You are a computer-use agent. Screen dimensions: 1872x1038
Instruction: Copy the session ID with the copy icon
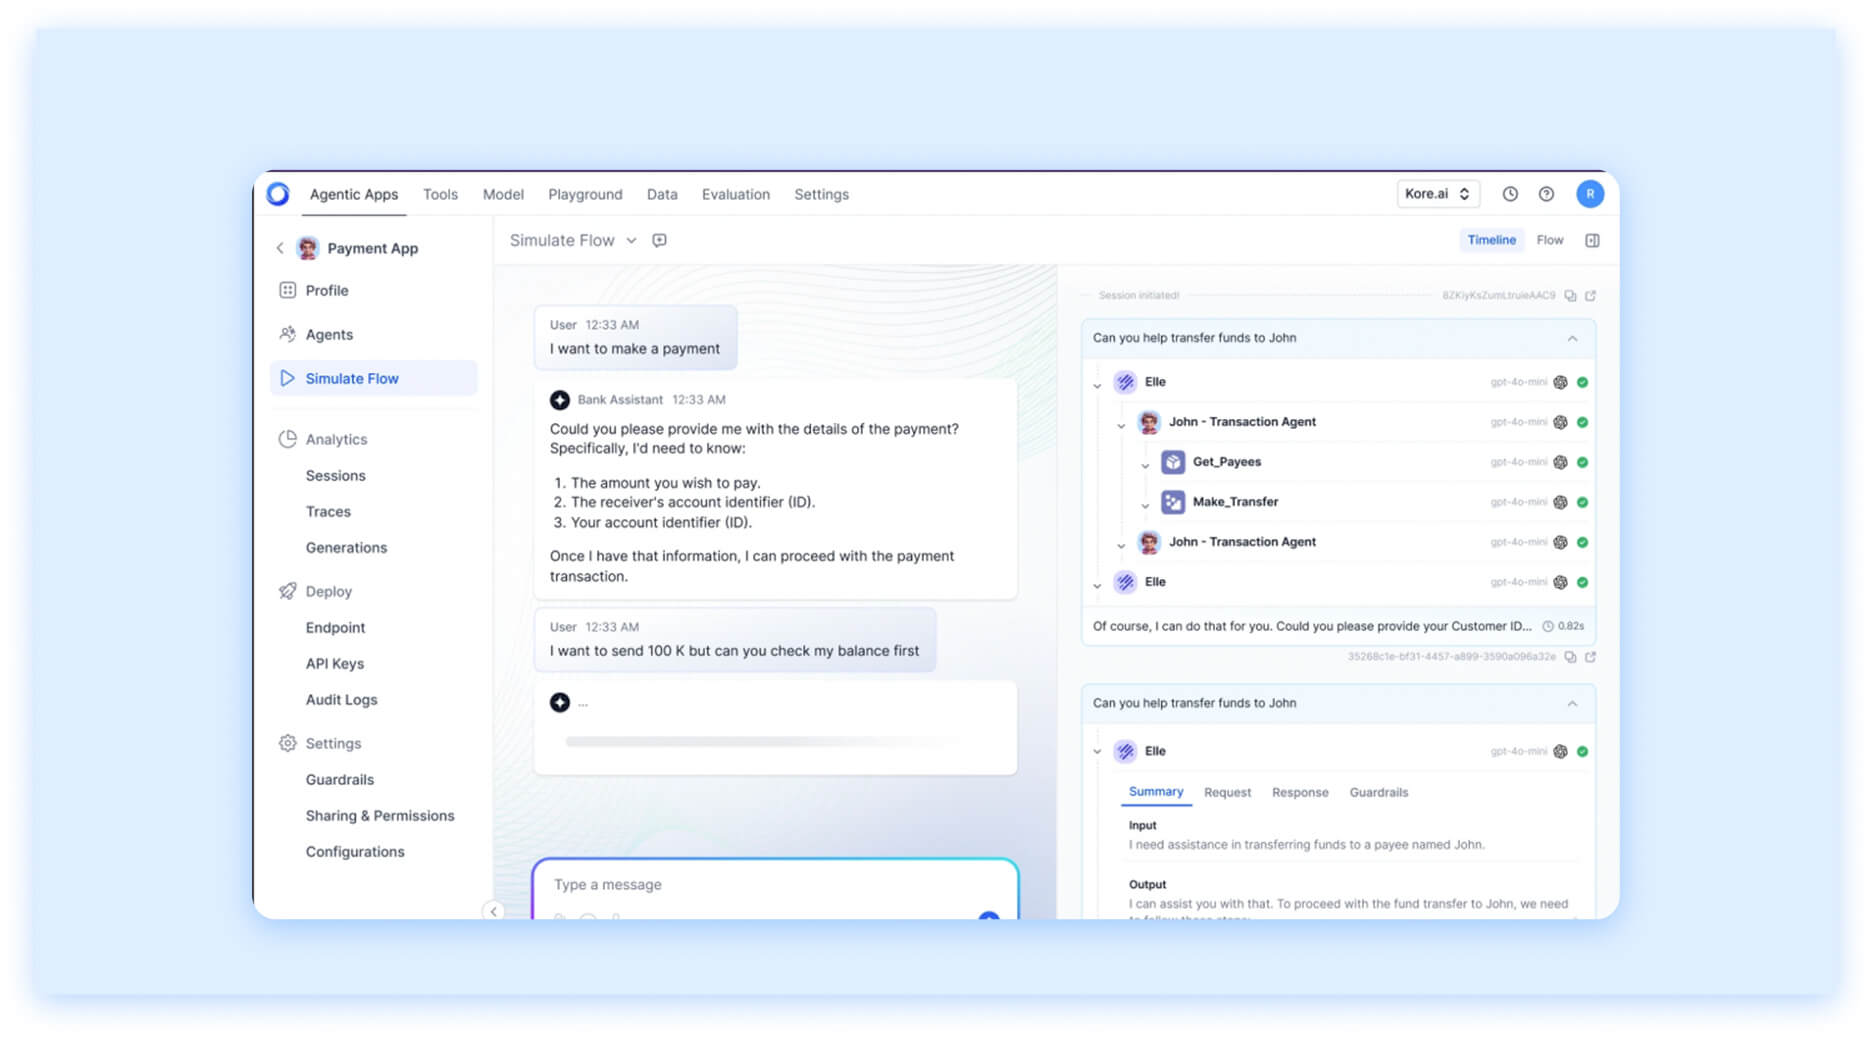(x=1571, y=295)
